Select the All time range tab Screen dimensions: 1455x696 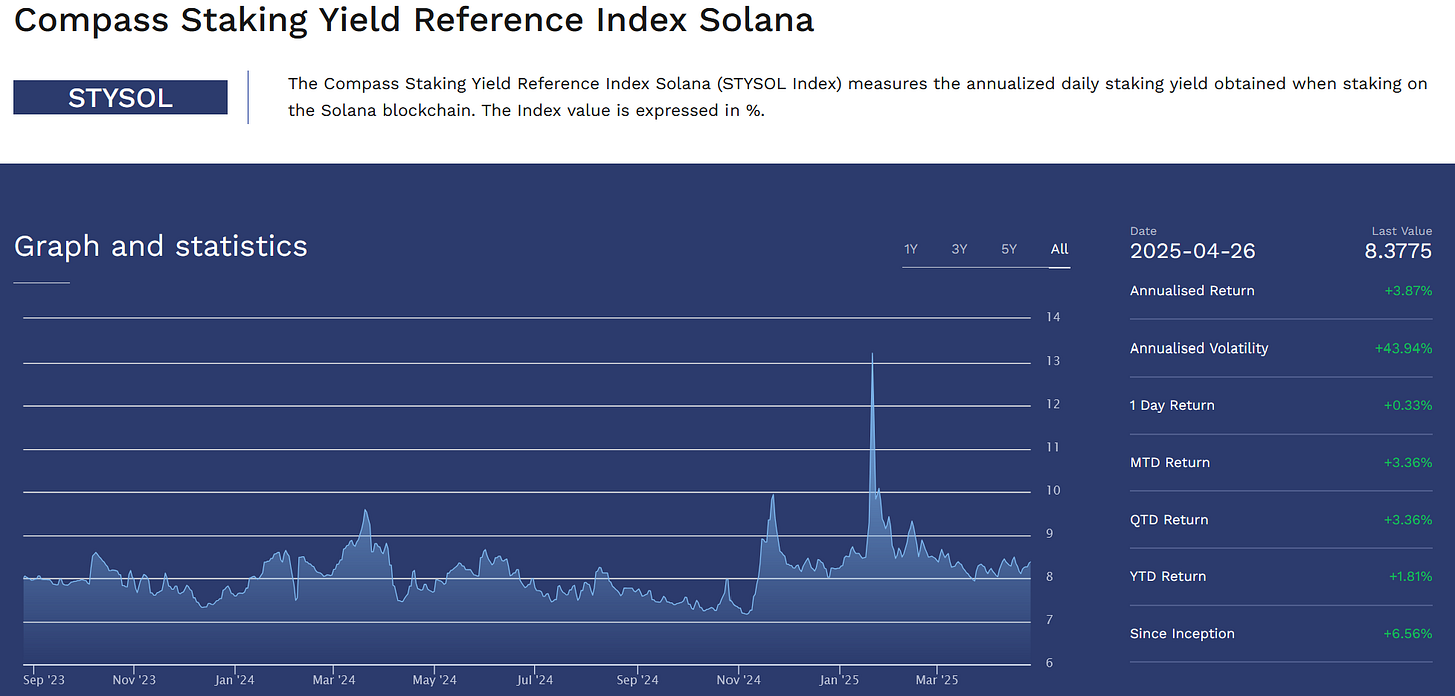point(1060,249)
